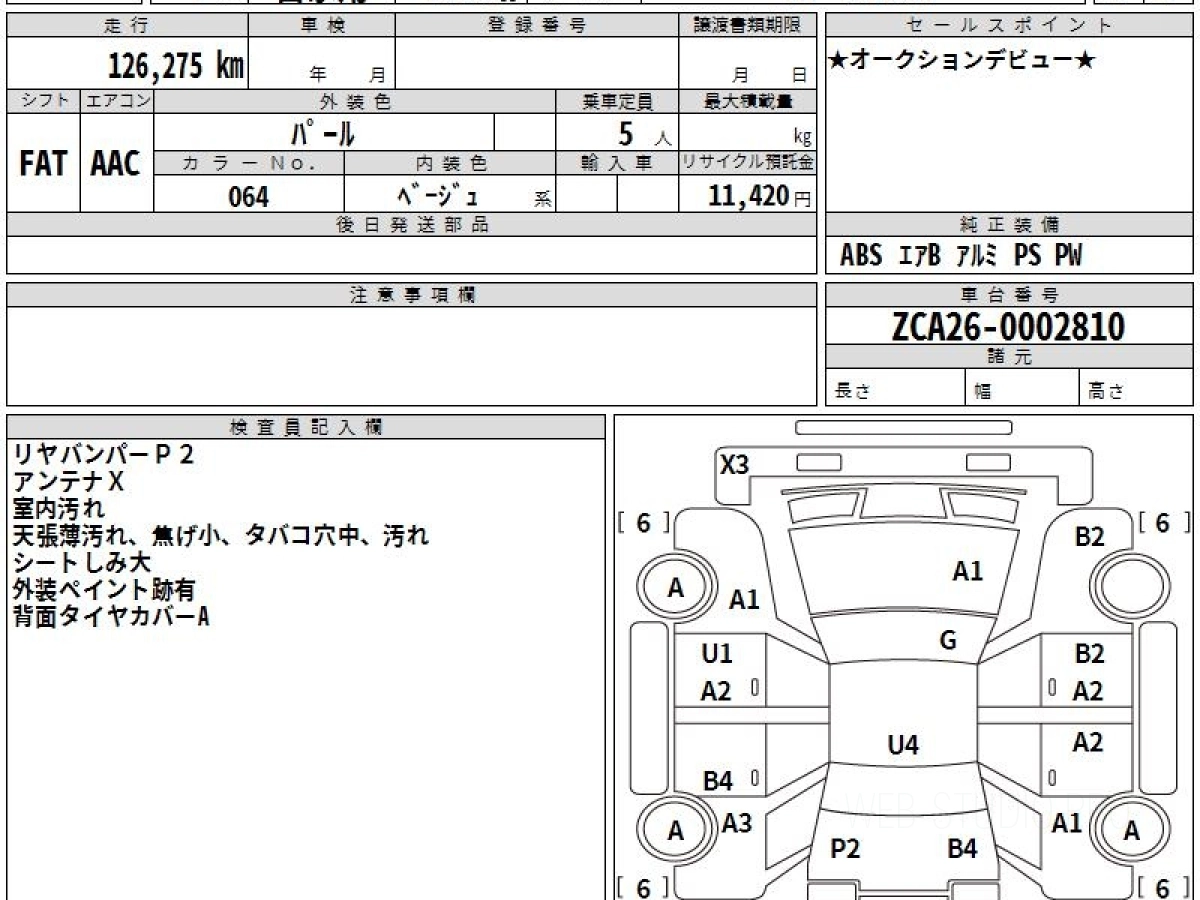Select the リサイクル預託金 header

[x=746, y=163]
